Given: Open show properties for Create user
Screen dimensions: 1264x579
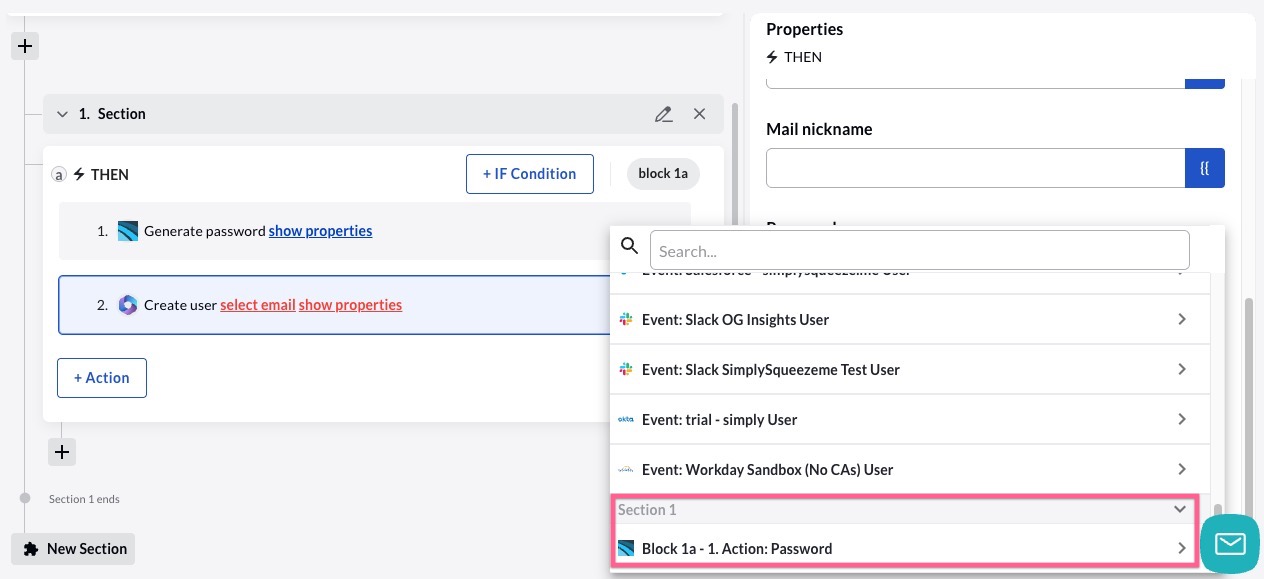Looking at the screenshot, I should pyautogui.click(x=350, y=305).
